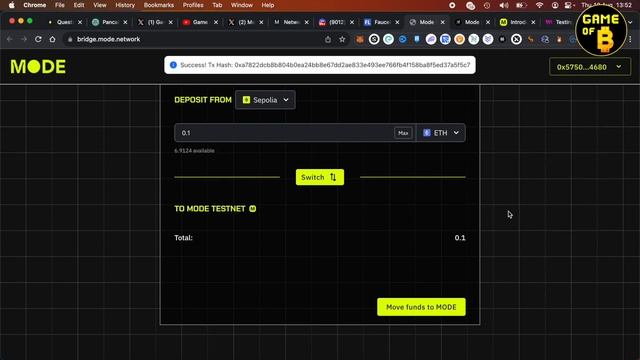The width and height of the screenshot is (640, 360).
Task: Open the tab search chevron
Action: point(630,22)
